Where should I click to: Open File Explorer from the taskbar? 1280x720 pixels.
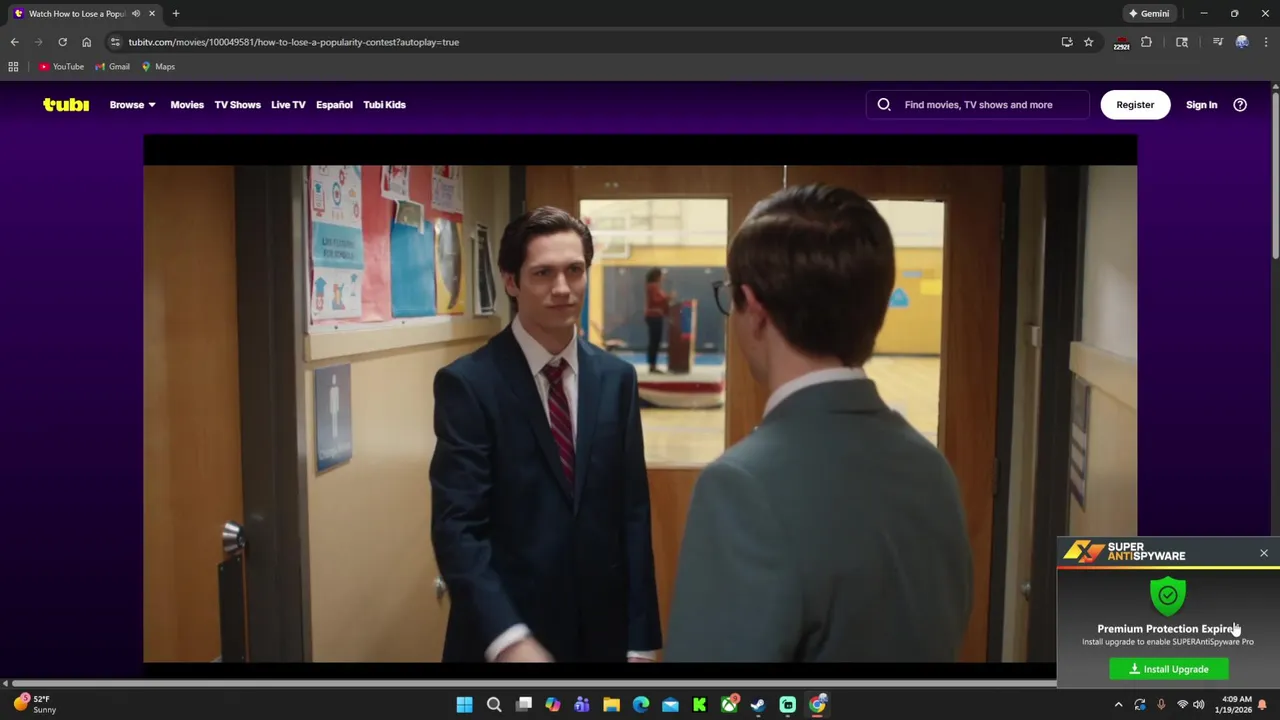coord(611,705)
